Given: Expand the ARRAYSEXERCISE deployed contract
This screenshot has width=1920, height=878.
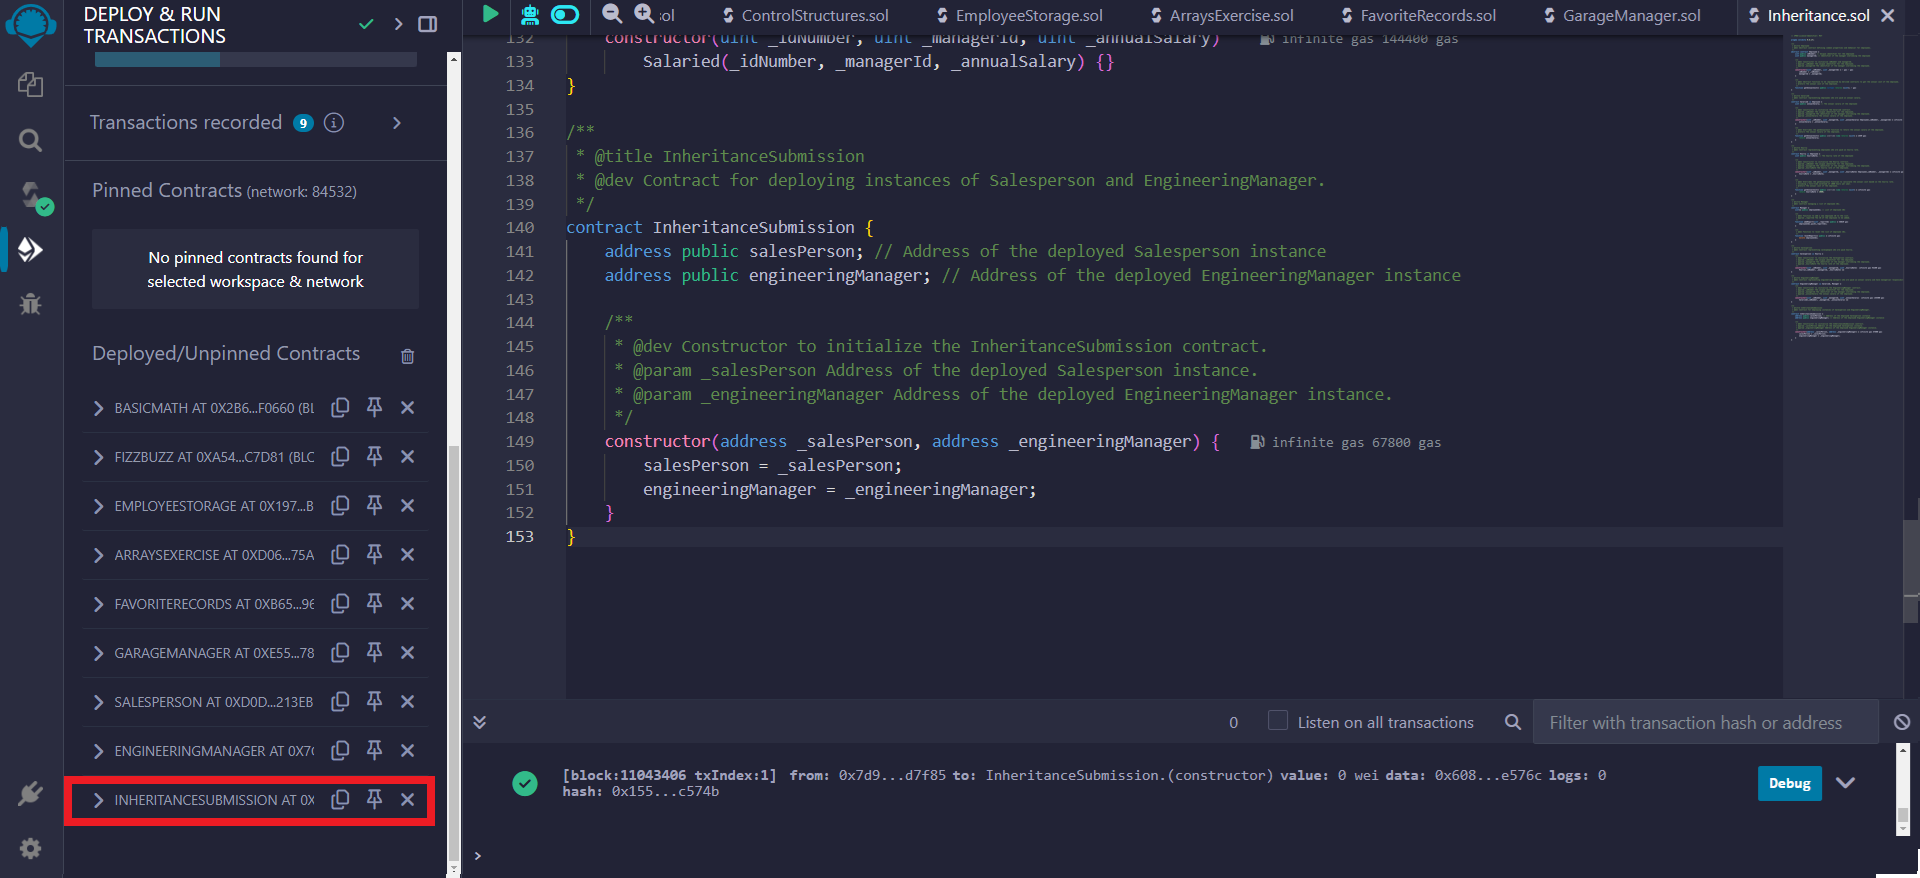Looking at the screenshot, I should pyautogui.click(x=98, y=555).
